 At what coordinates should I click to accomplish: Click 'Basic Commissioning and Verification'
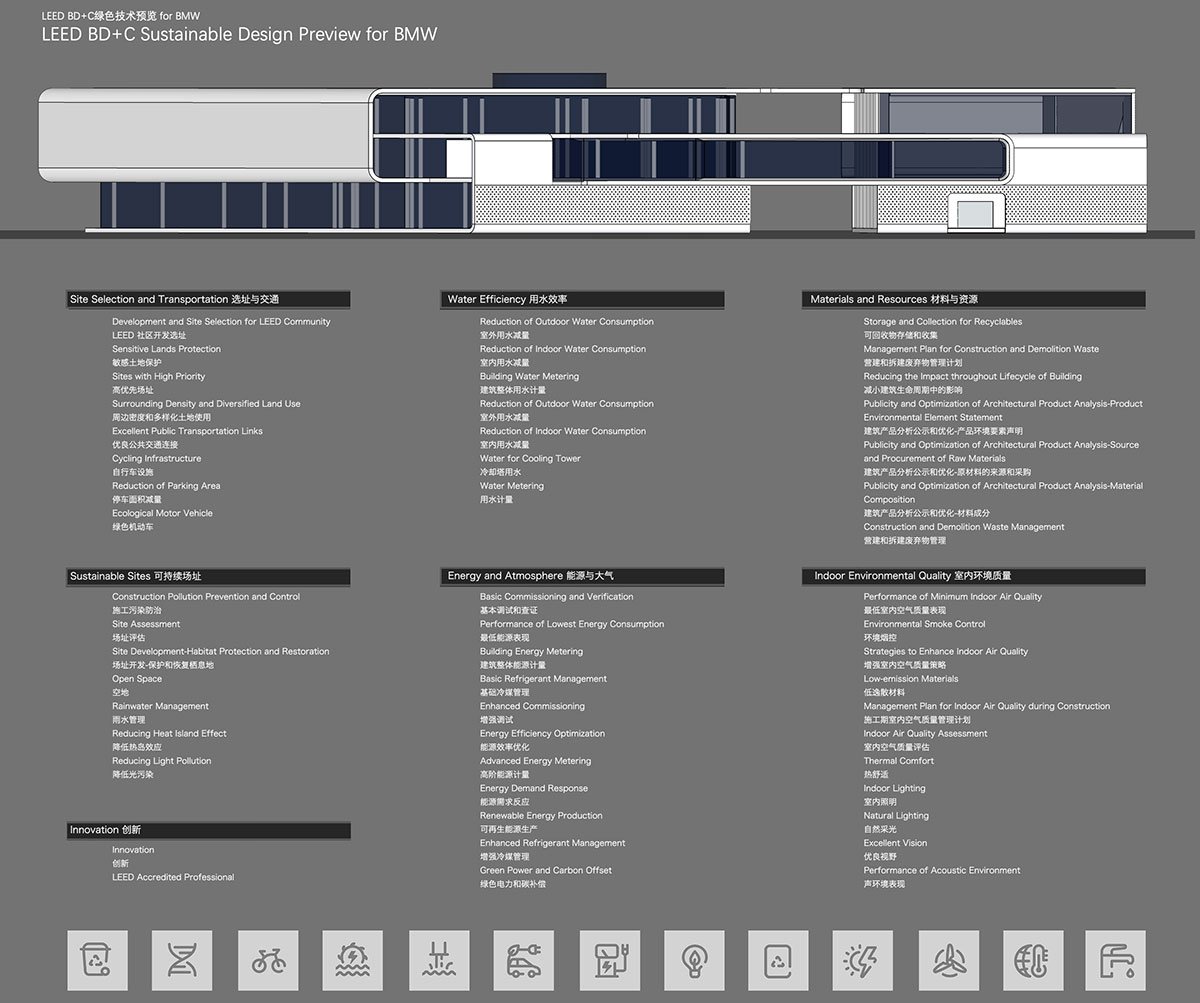(x=556, y=597)
